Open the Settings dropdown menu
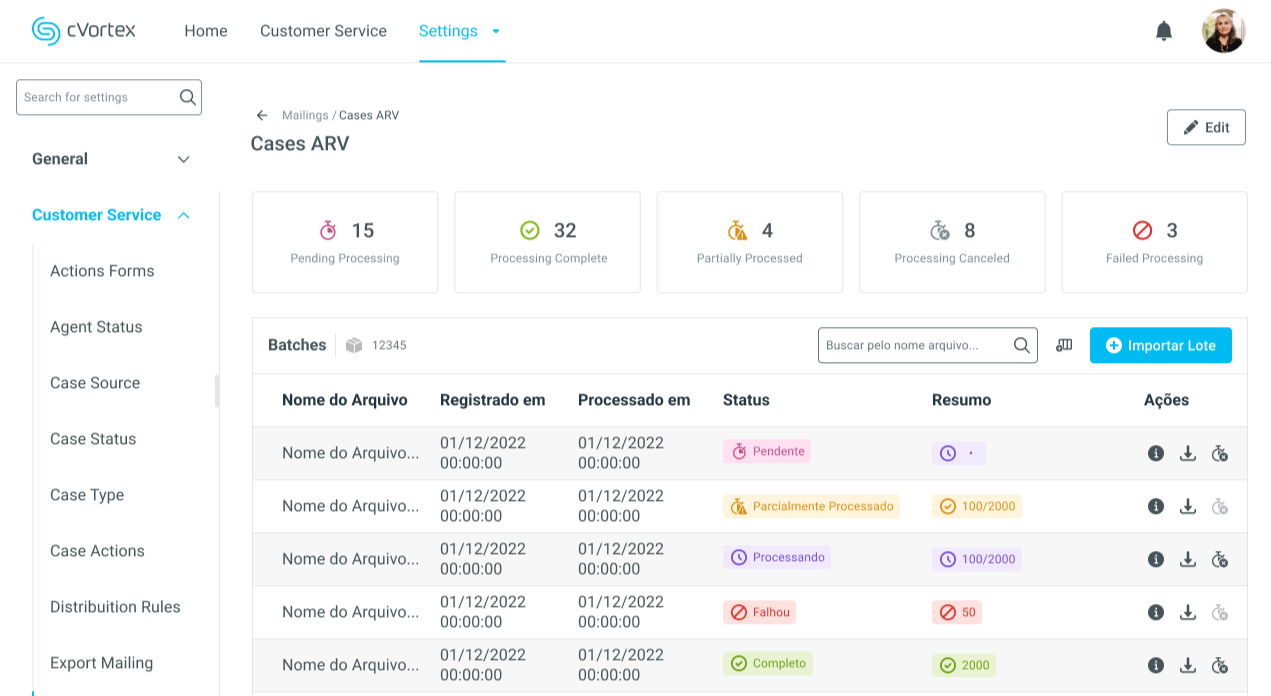Screen dimensions: 1271x696 (x=460, y=31)
